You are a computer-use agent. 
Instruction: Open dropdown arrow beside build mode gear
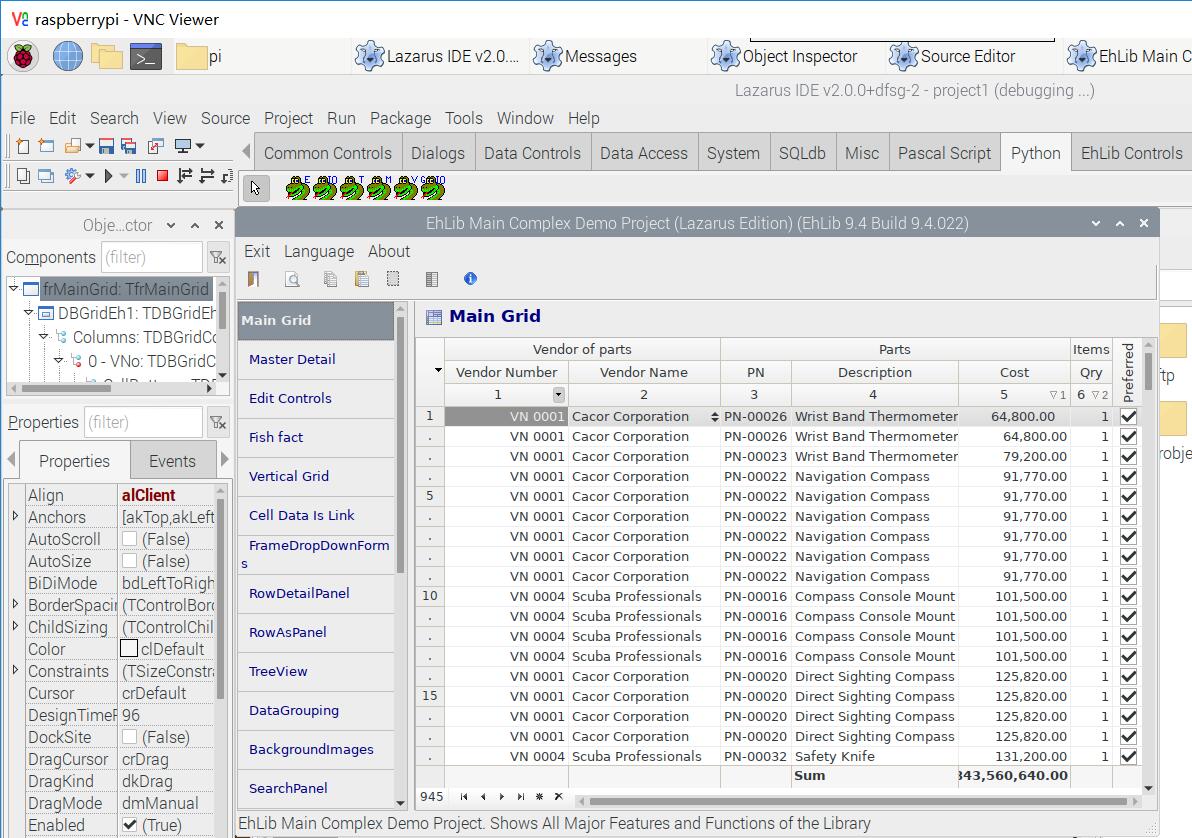[x=90, y=176]
